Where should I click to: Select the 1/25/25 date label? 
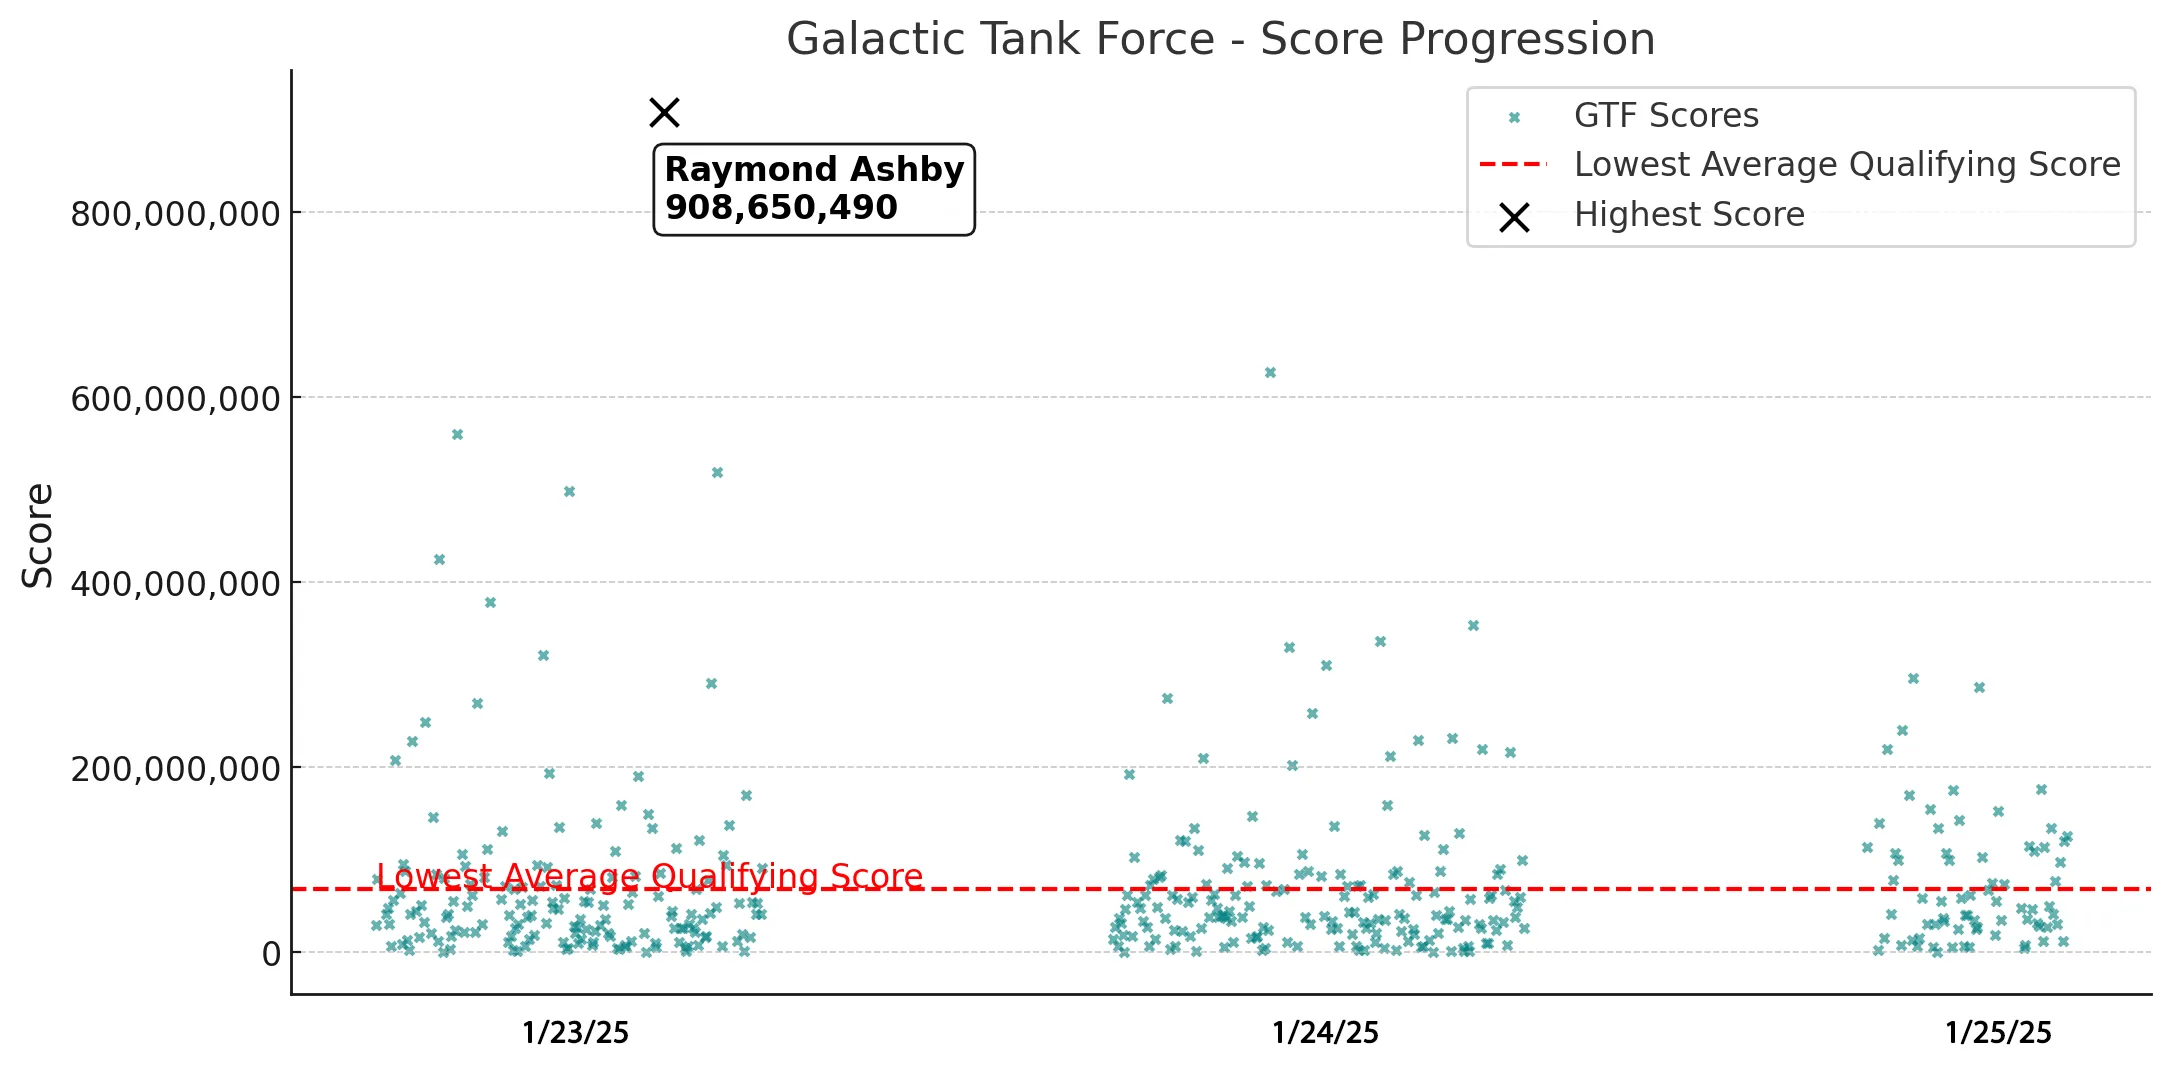1998,1033
